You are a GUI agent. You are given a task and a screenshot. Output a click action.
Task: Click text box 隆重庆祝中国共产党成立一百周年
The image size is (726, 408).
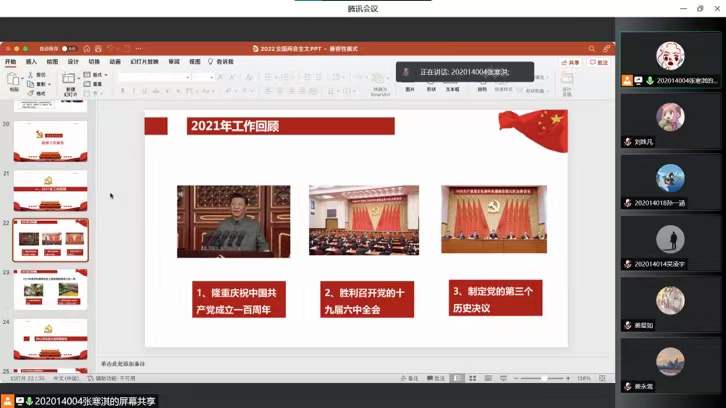coord(239,299)
